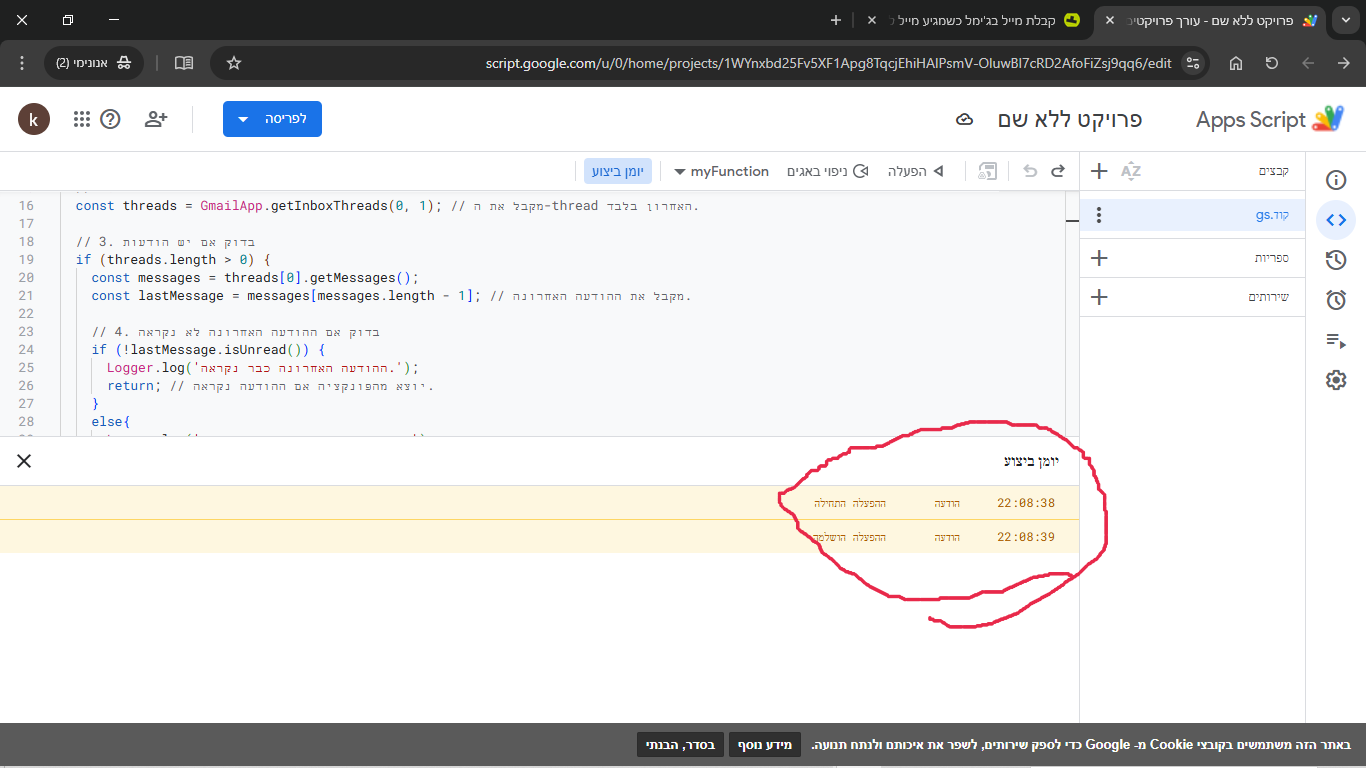The image size is (1366, 768).
Task: Click the undo arrow in editor toolbar
Action: pos(1030,171)
